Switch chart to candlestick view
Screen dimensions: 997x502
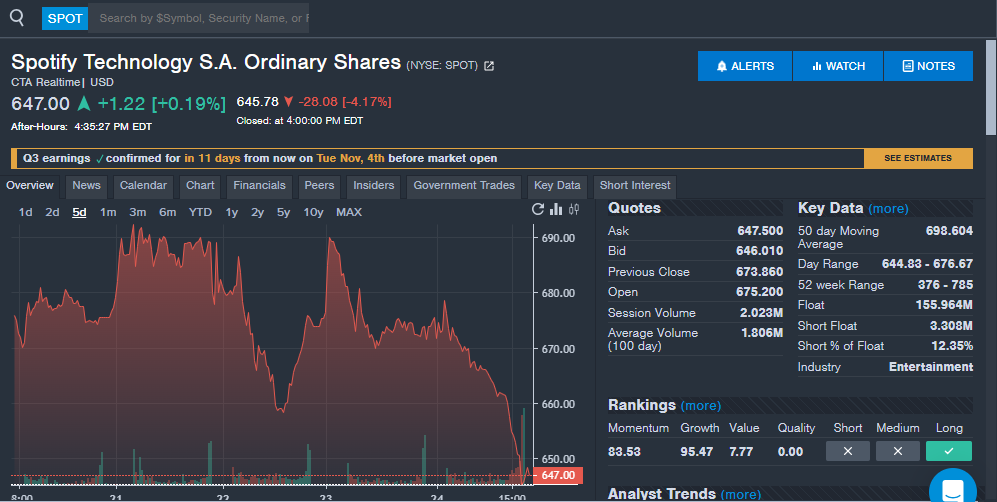point(574,210)
